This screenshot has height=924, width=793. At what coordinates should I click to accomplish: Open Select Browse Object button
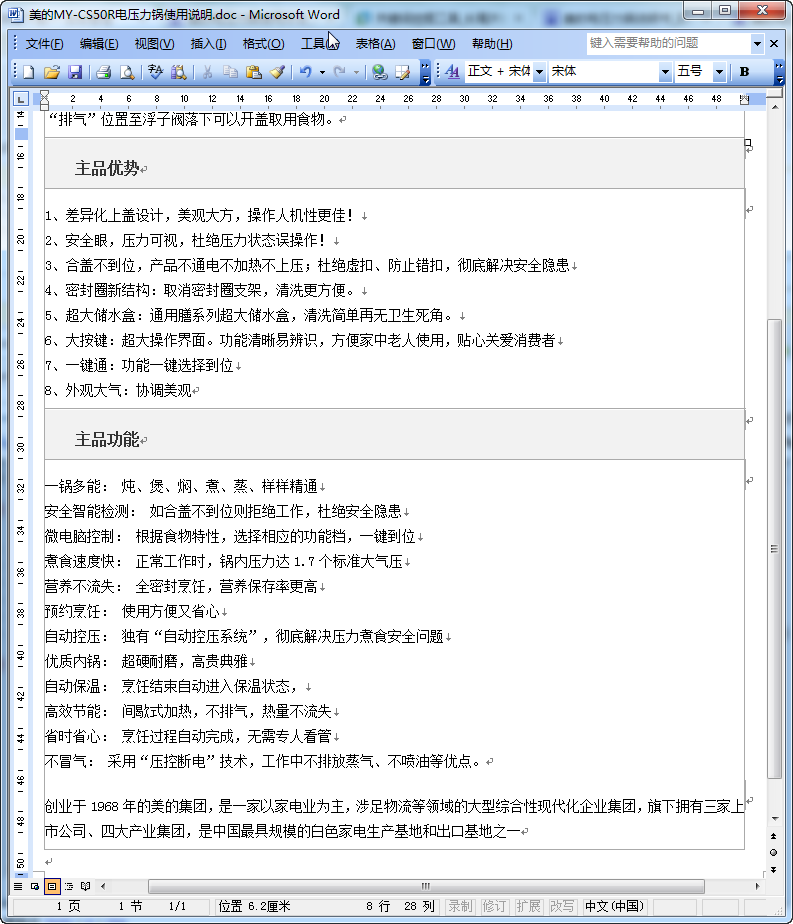click(x=774, y=853)
